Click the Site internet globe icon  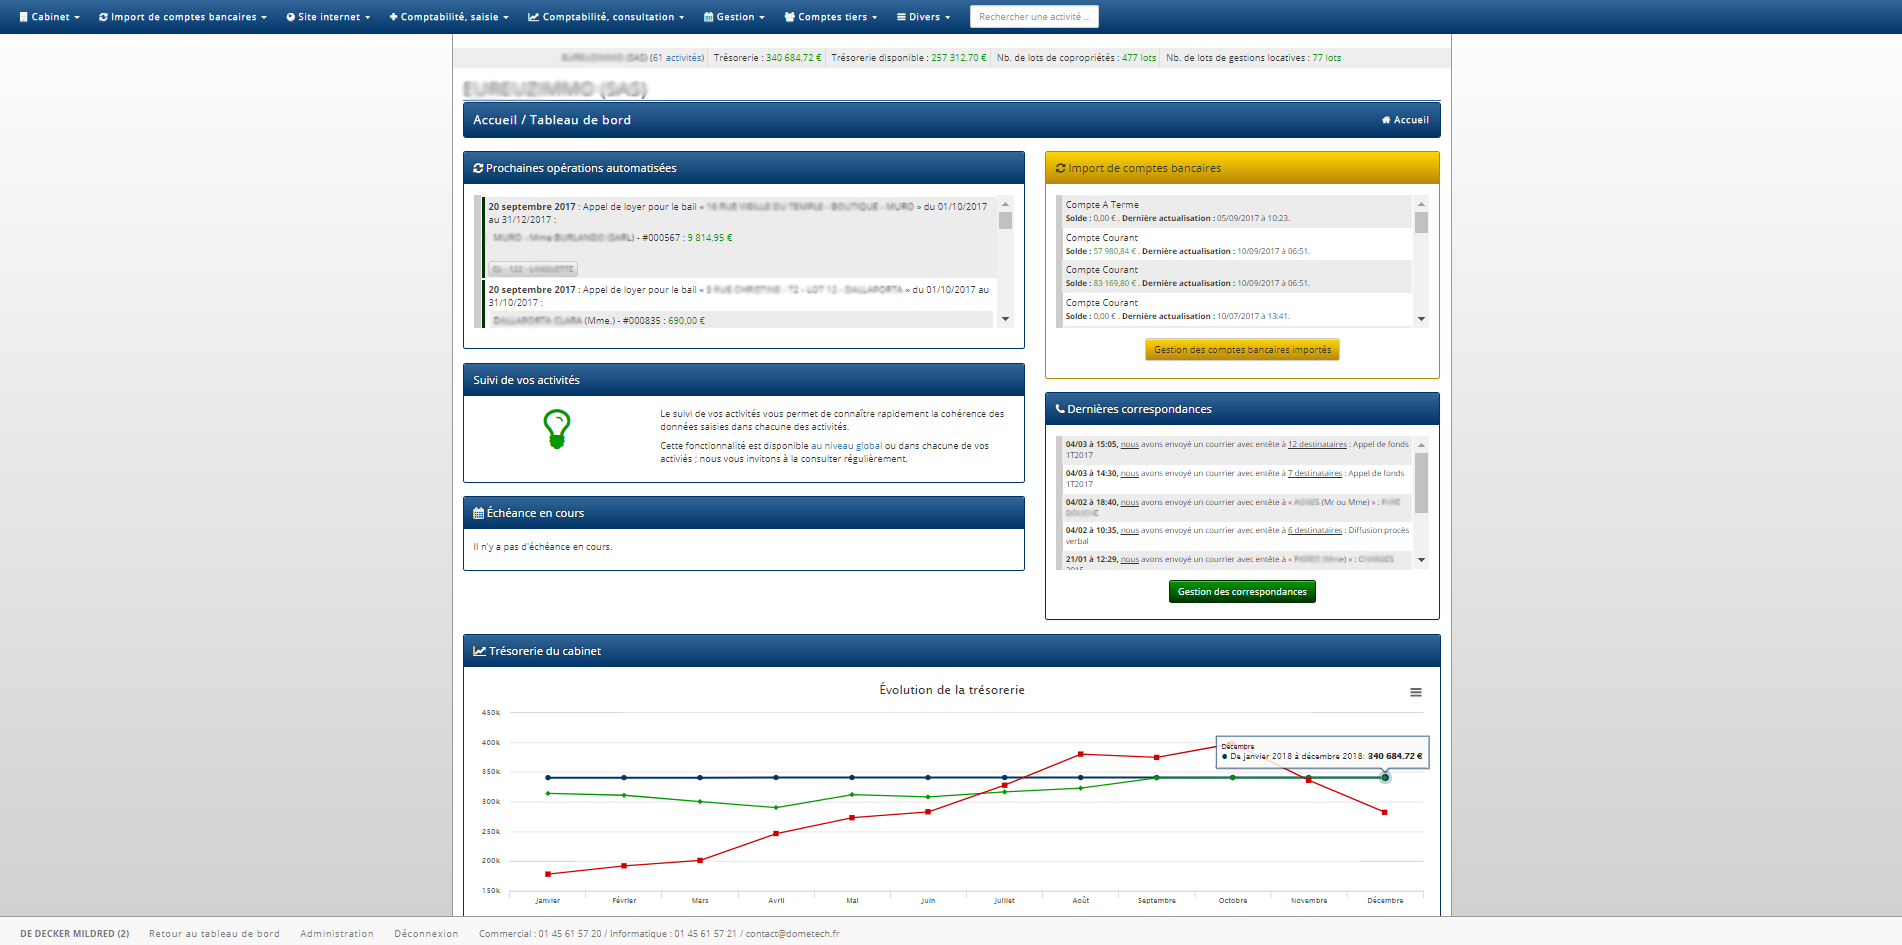[290, 17]
